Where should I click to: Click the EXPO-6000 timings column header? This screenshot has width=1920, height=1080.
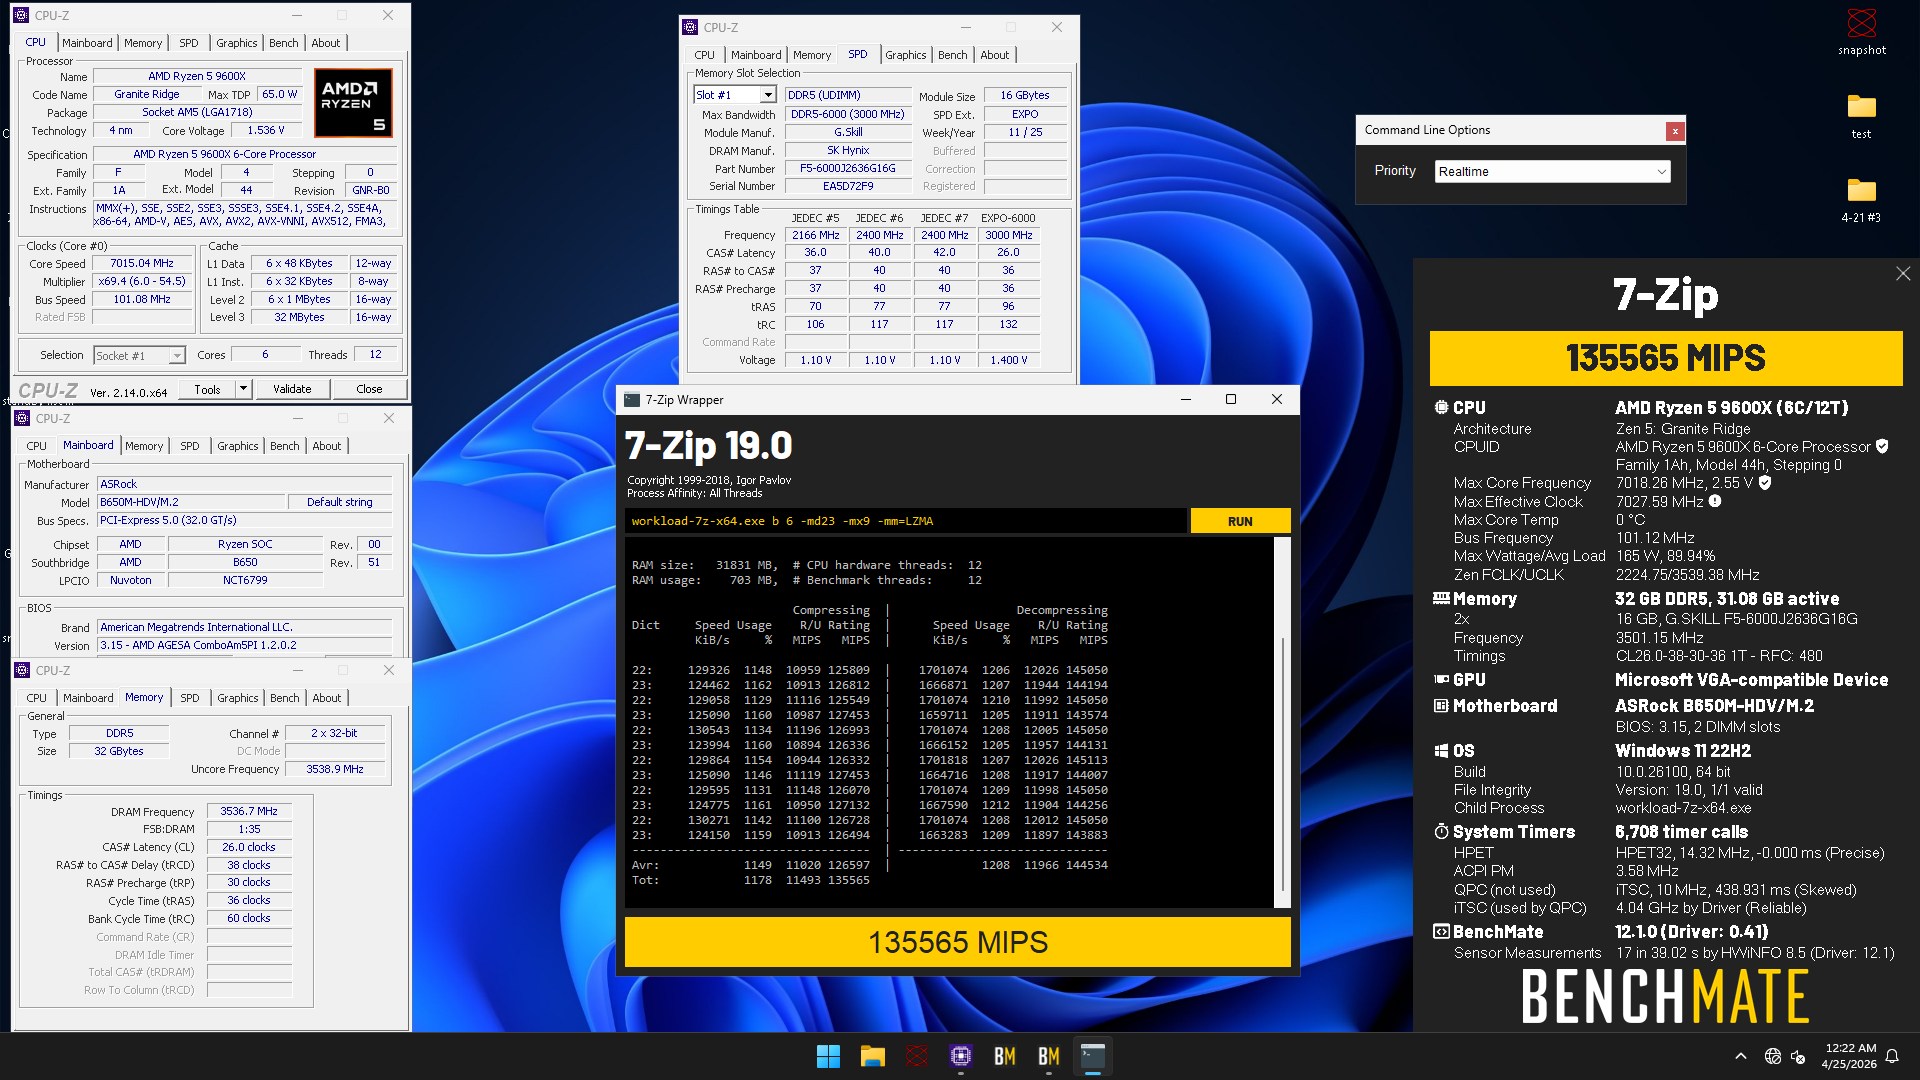pyautogui.click(x=1008, y=218)
